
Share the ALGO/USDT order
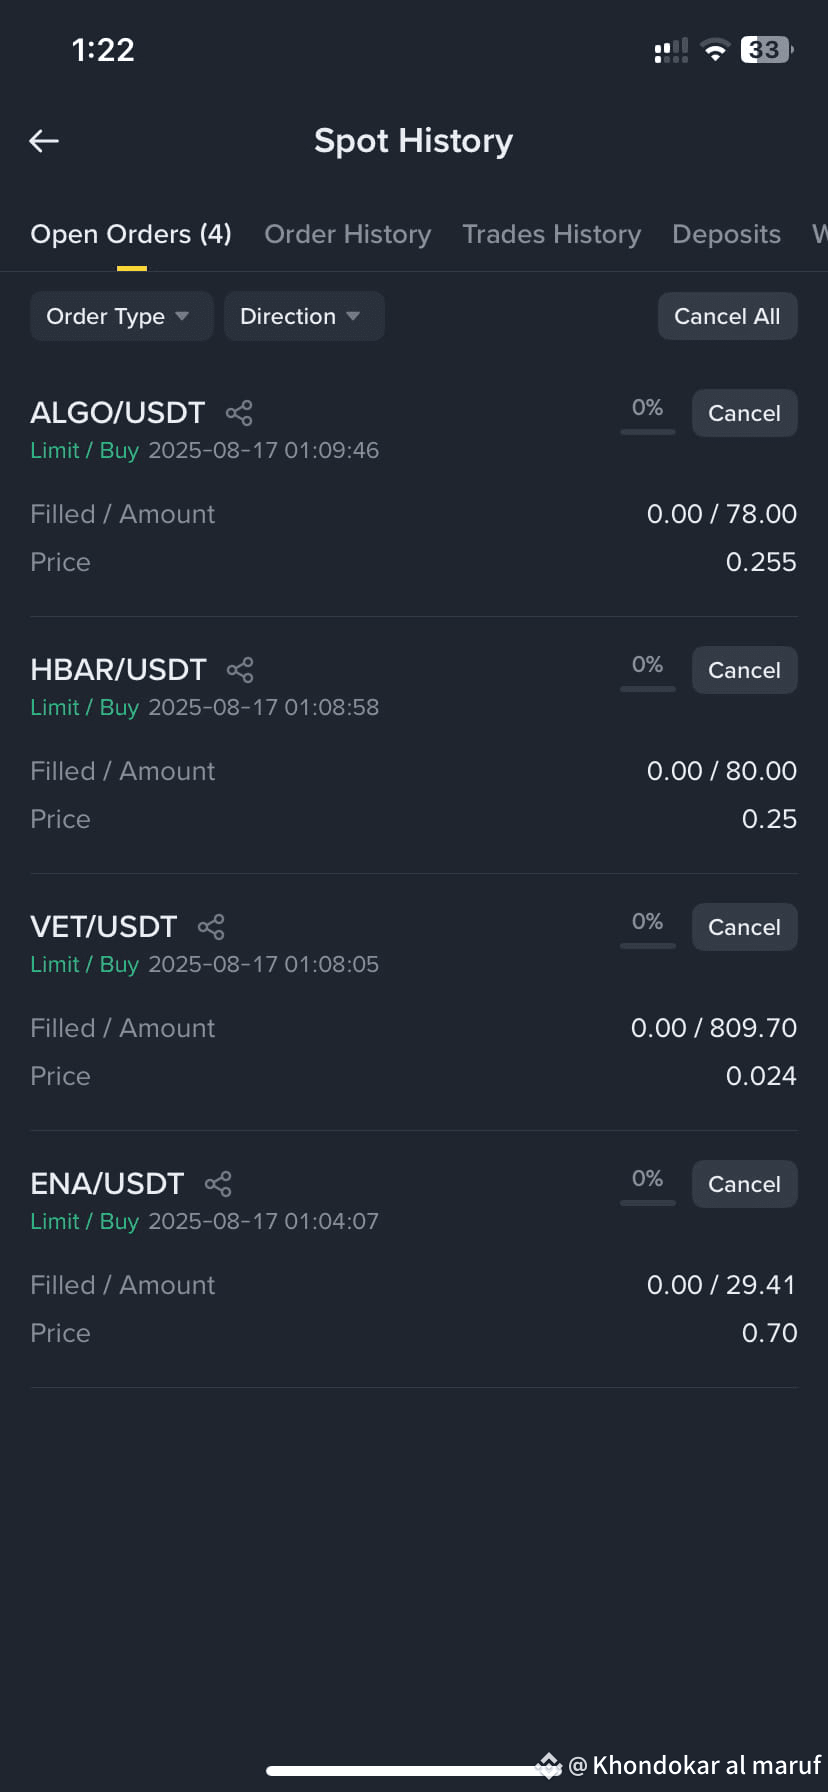pyautogui.click(x=239, y=413)
